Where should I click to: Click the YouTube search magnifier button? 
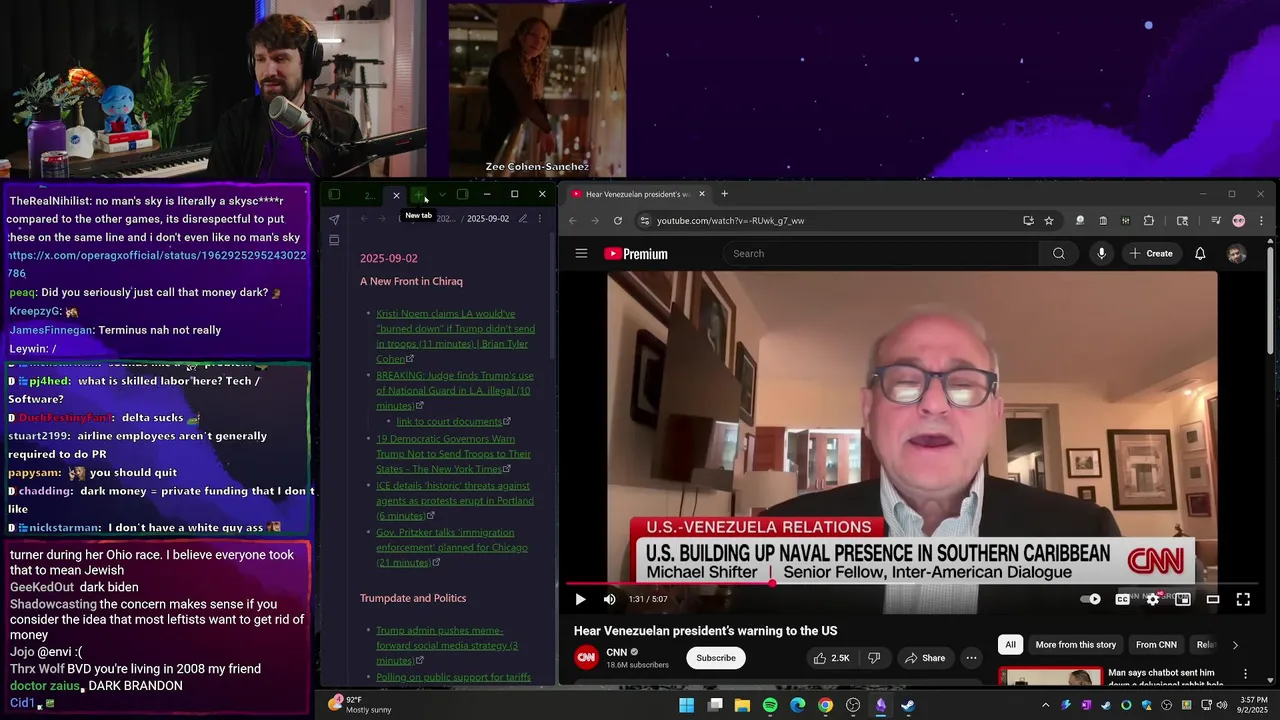coord(1059,253)
